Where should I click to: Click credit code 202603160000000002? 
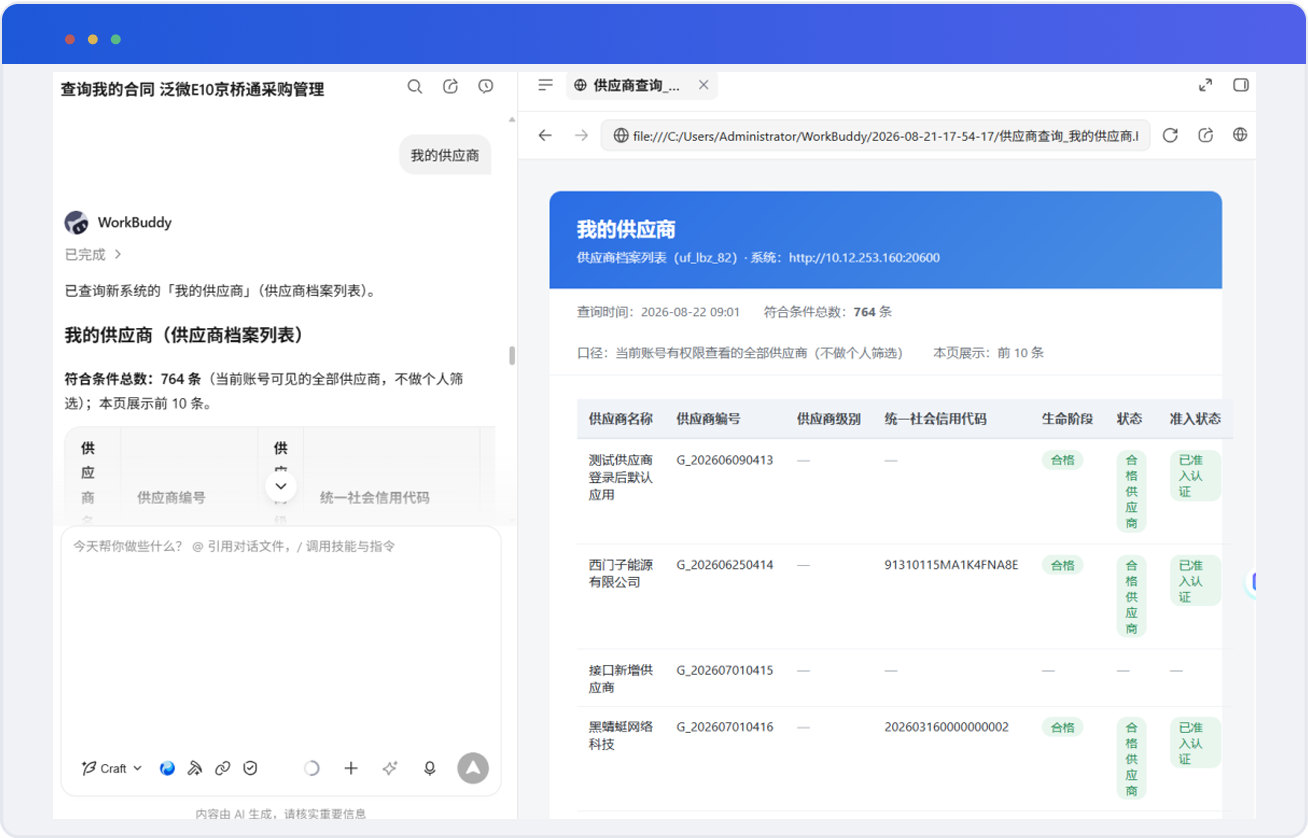pos(946,727)
